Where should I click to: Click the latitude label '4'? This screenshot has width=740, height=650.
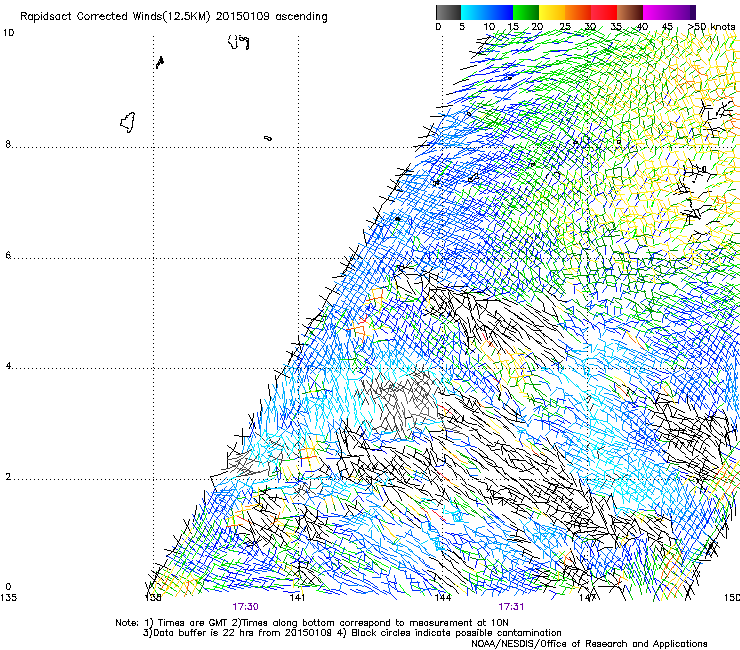click(8, 366)
